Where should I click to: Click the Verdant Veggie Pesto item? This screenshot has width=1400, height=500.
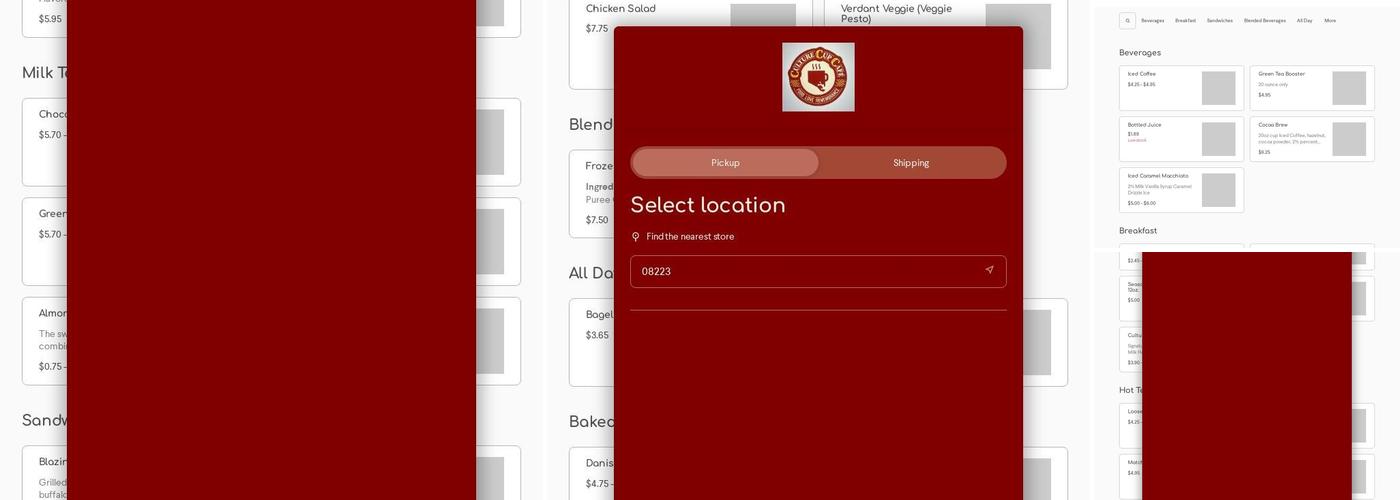tap(945, 47)
